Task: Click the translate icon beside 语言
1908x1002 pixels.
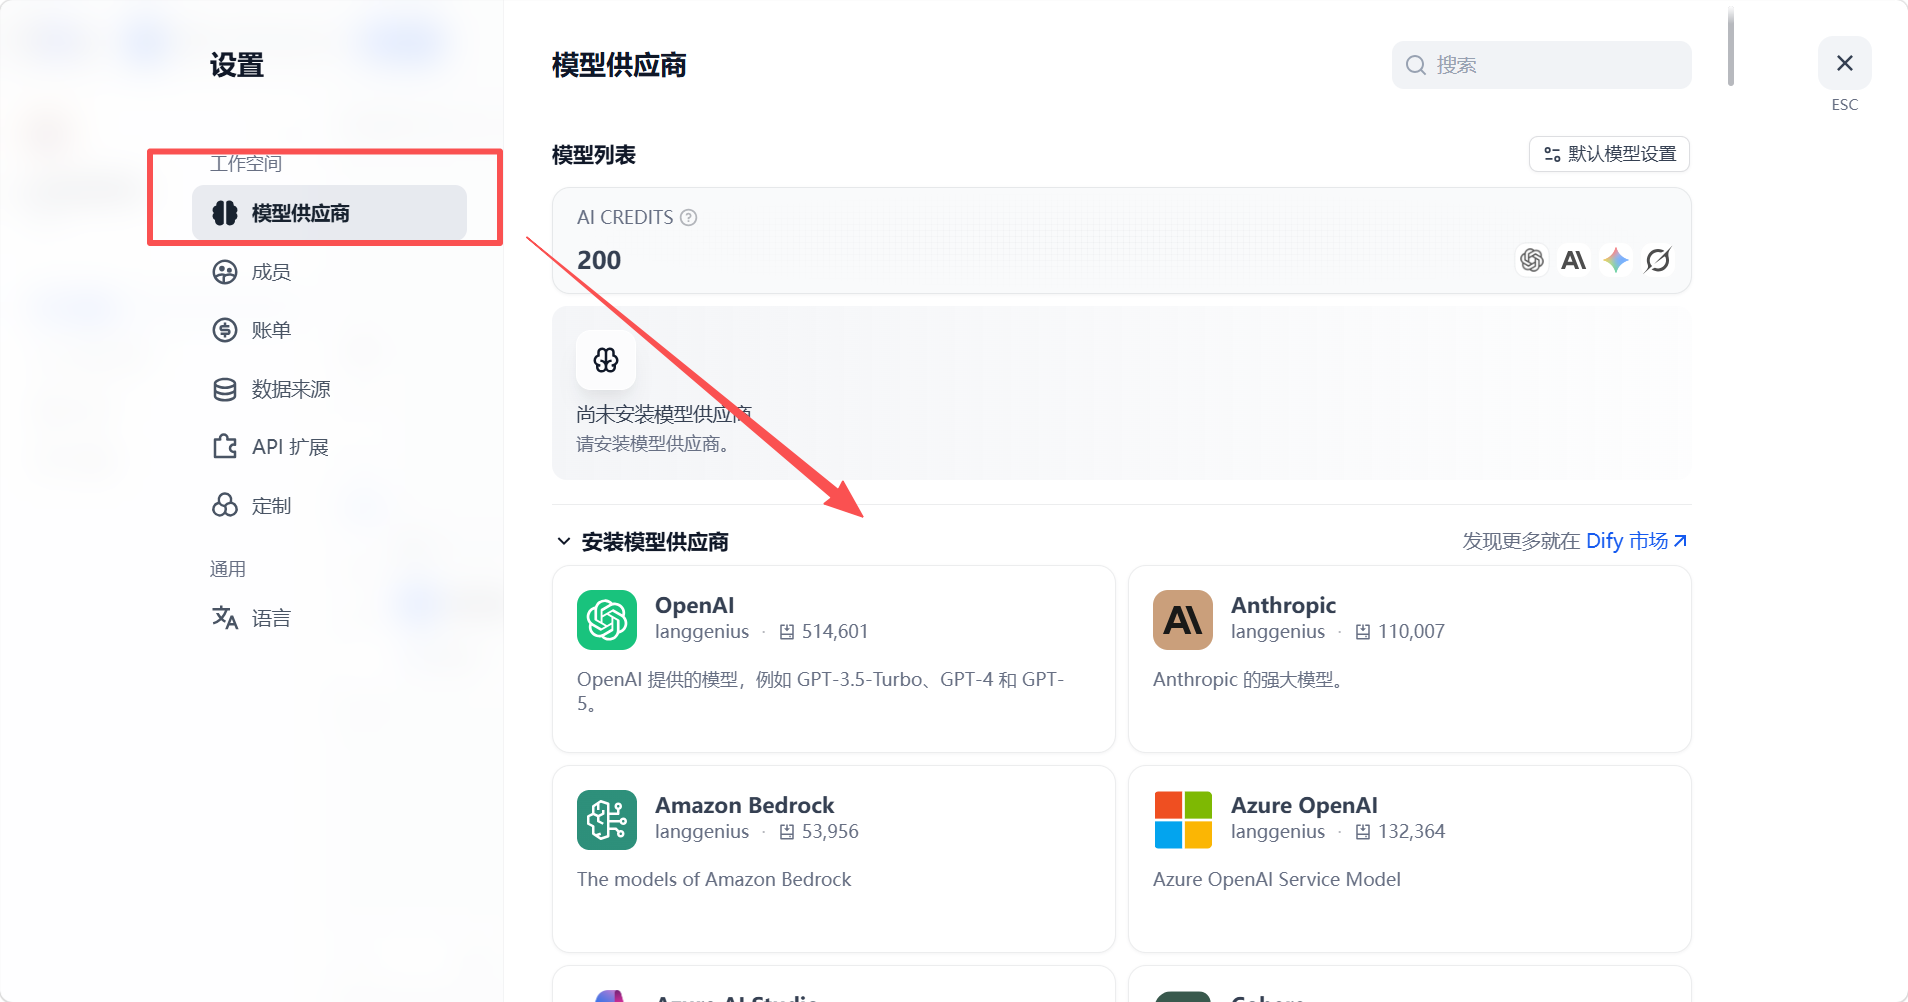Action: pos(225,618)
